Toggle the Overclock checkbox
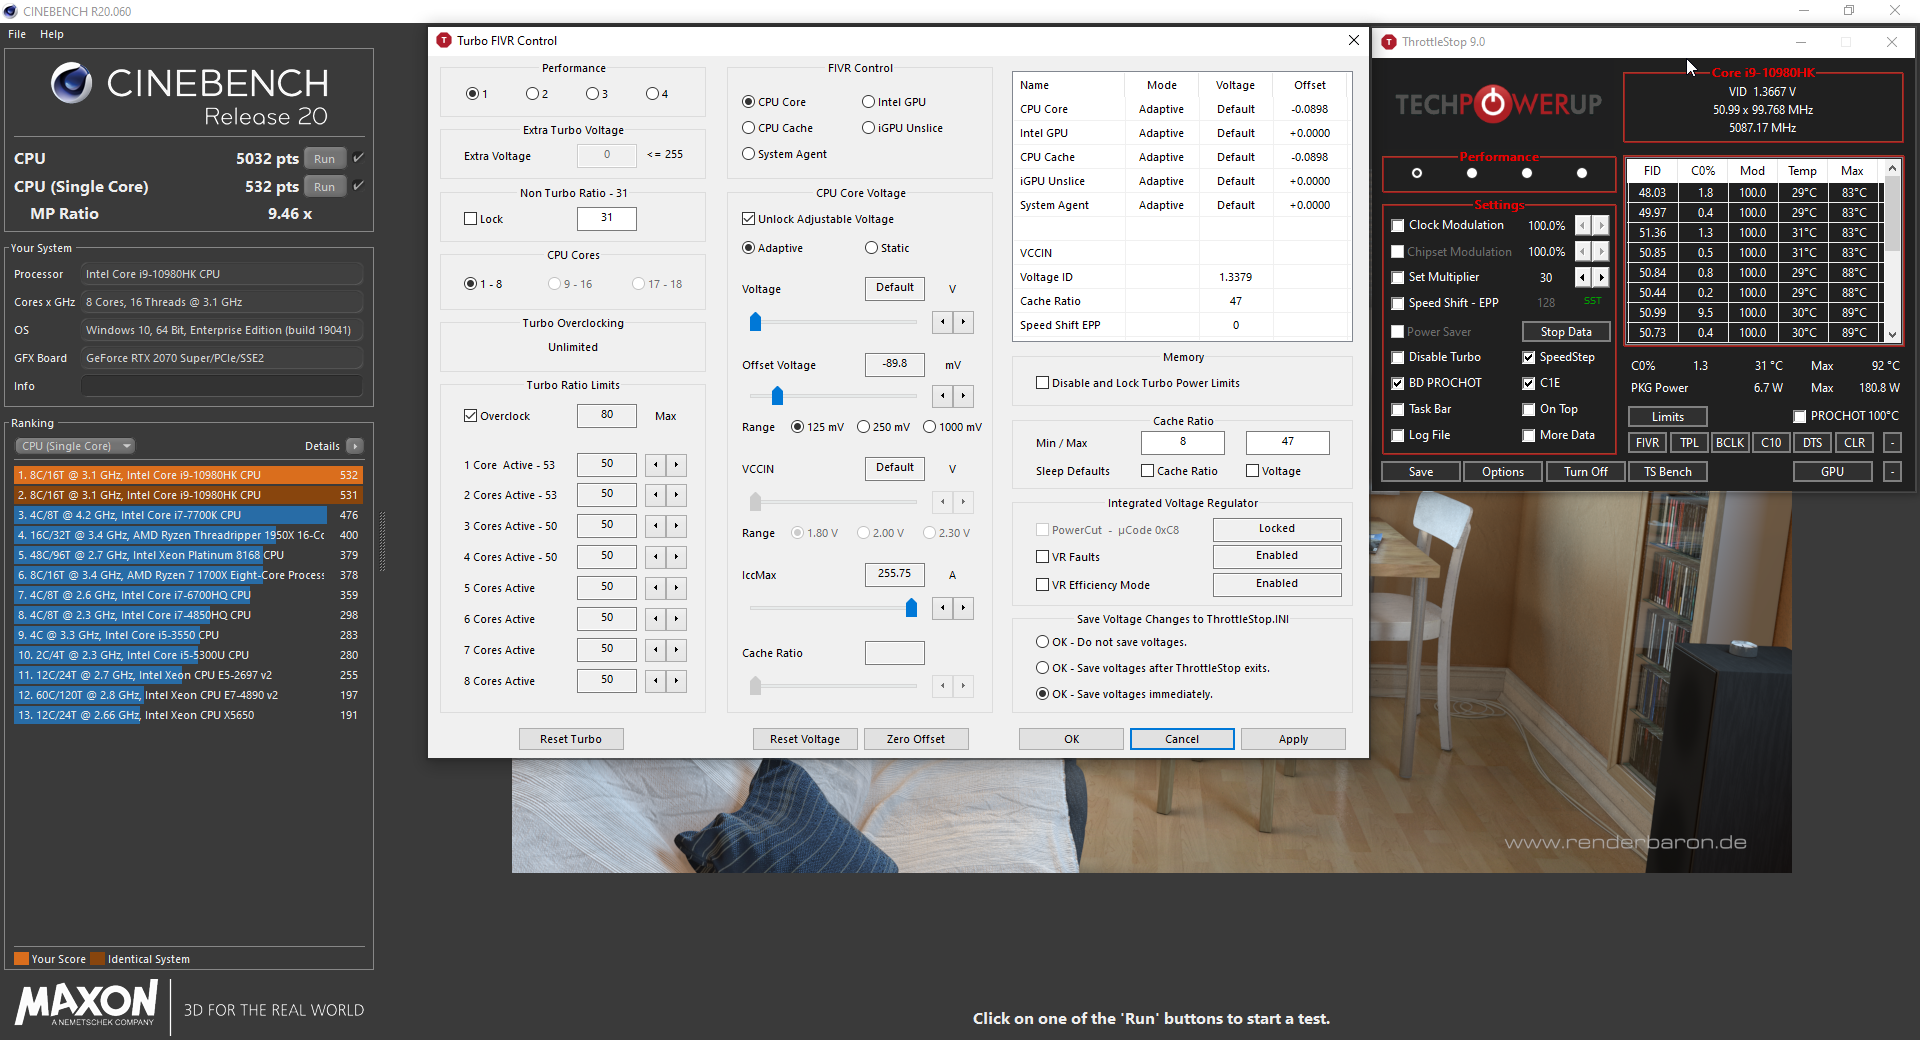Image resolution: width=1920 pixels, height=1040 pixels. click(x=470, y=416)
